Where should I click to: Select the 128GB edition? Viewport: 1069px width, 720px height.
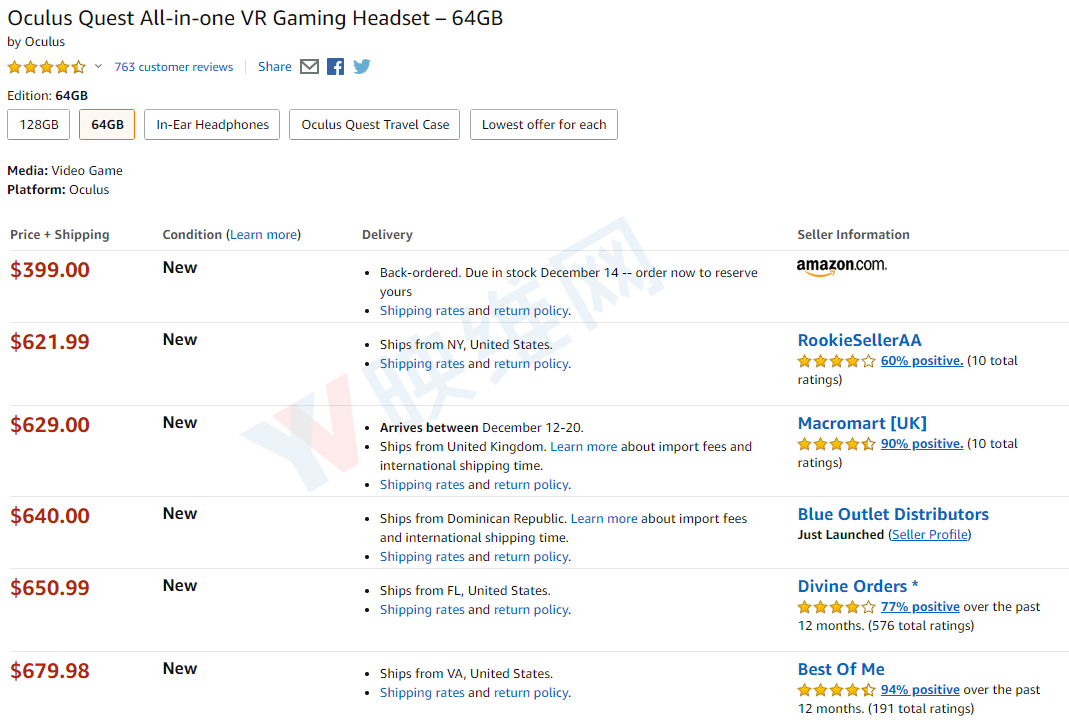(x=39, y=125)
